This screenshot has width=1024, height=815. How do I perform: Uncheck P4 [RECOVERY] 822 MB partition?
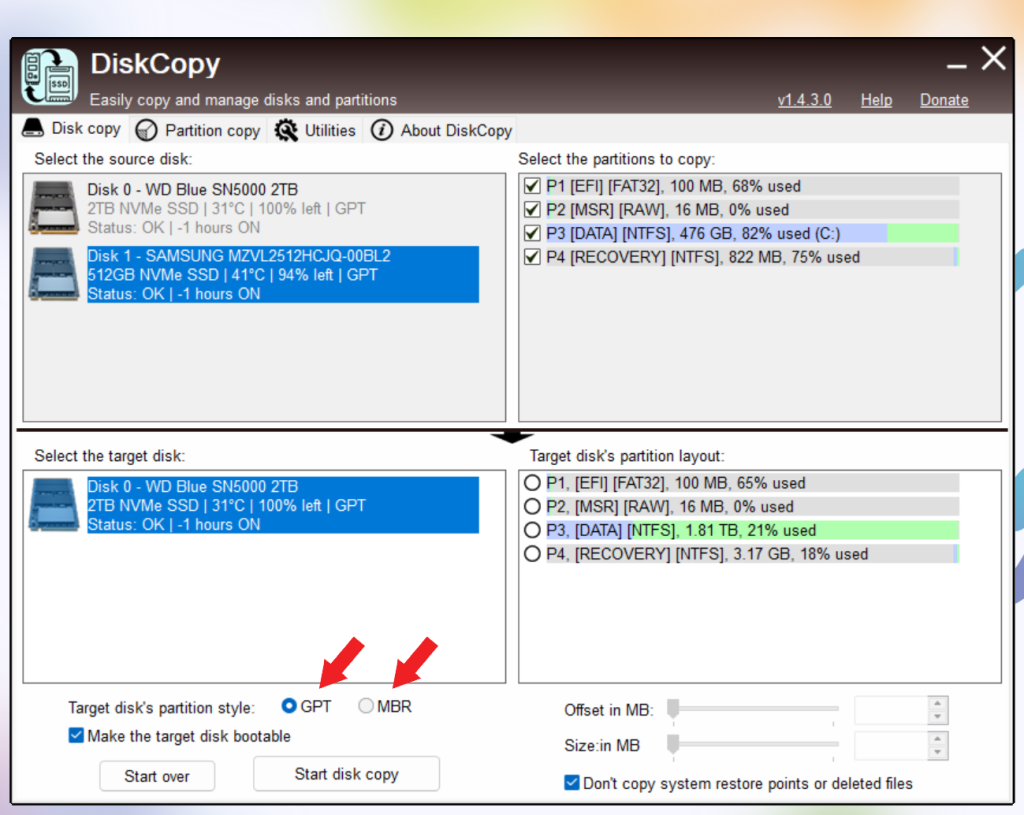532,257
